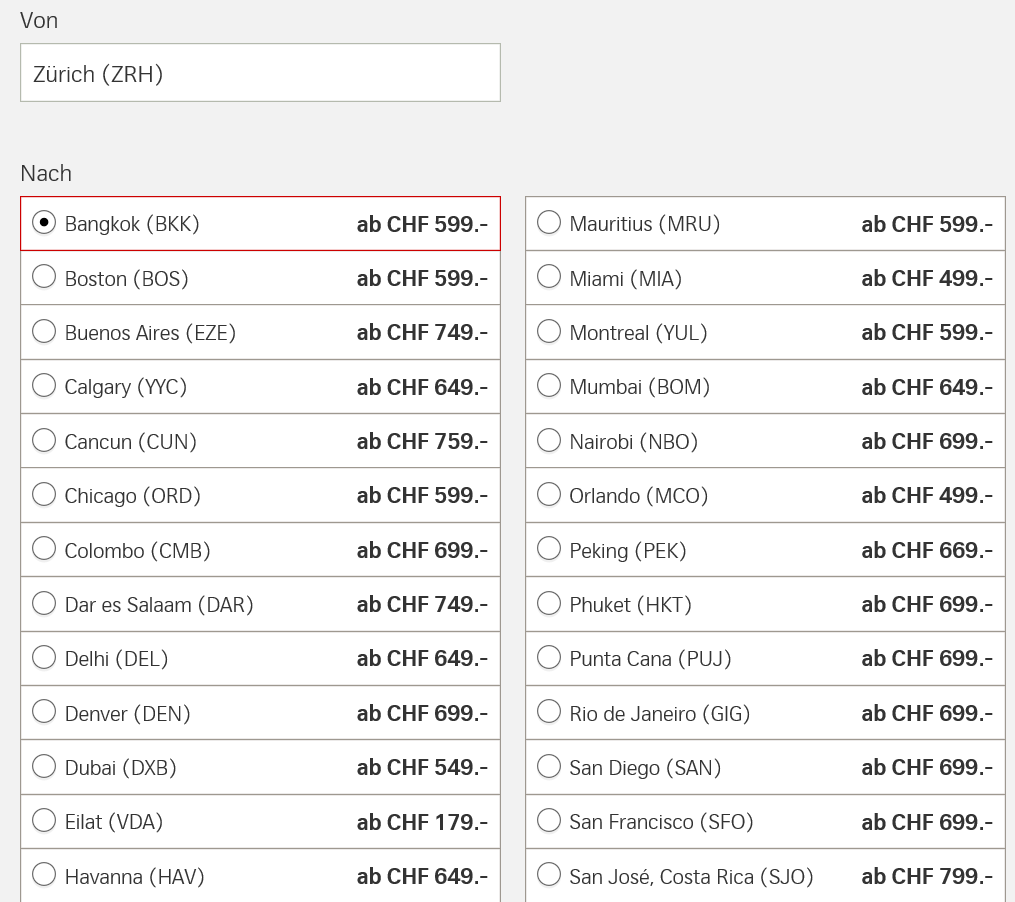Choose Mauritius (MRU) radio button

549,223
